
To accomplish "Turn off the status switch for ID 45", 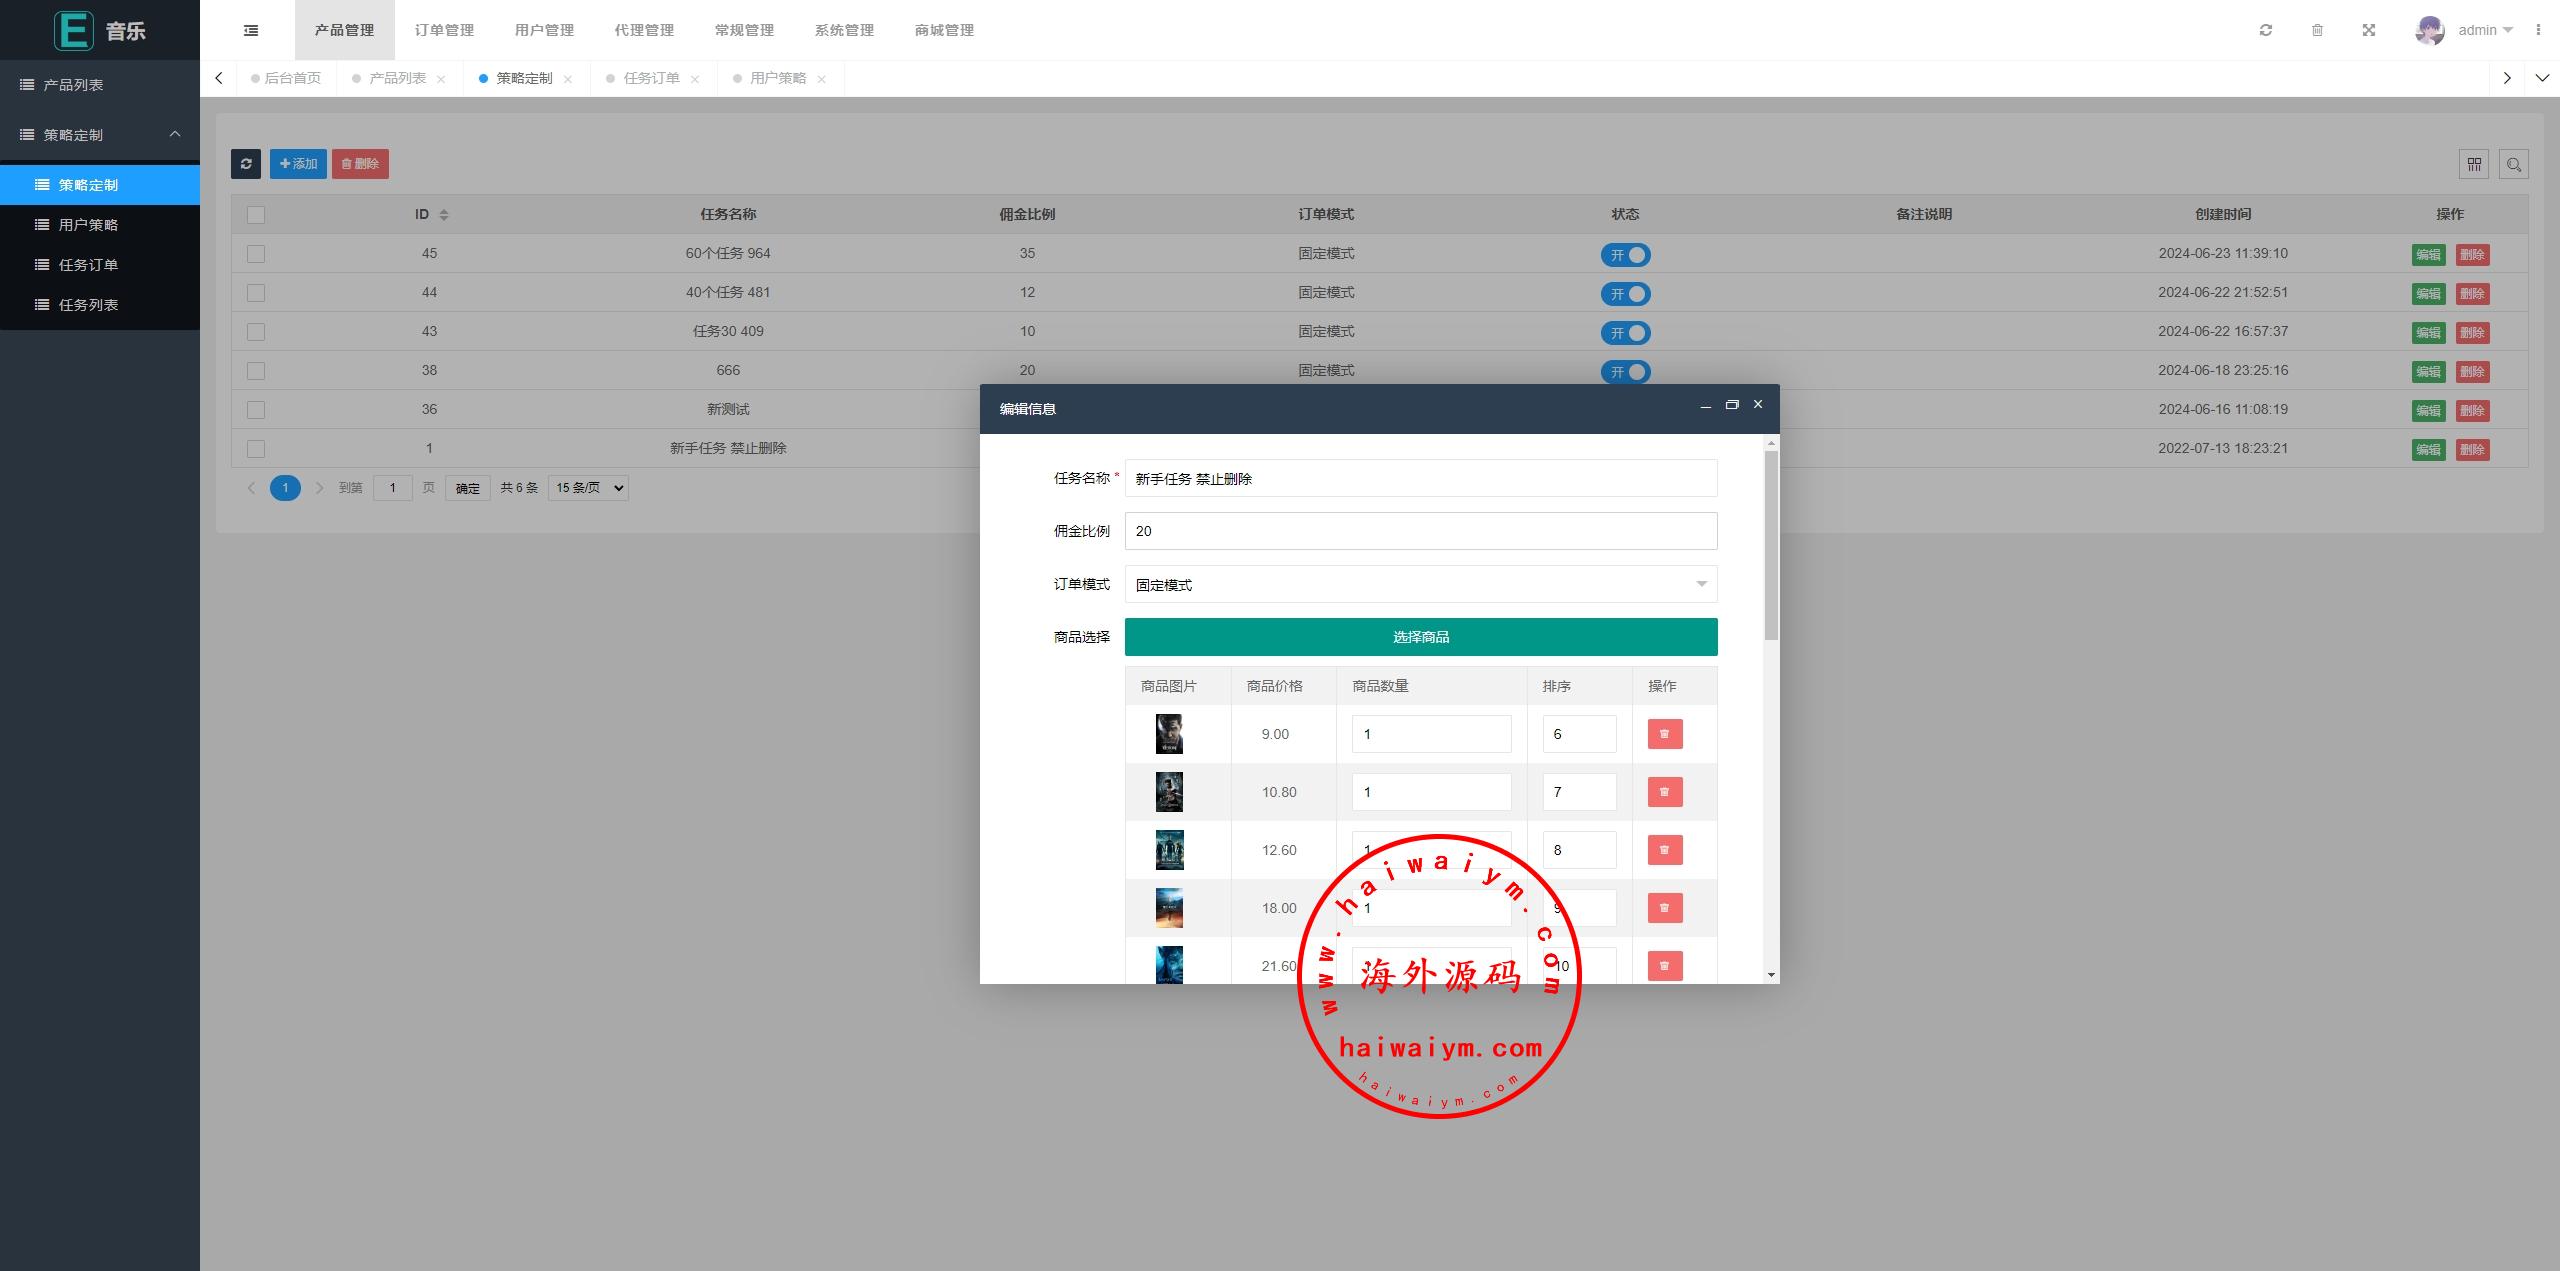I will click(x=1625, y=255).
